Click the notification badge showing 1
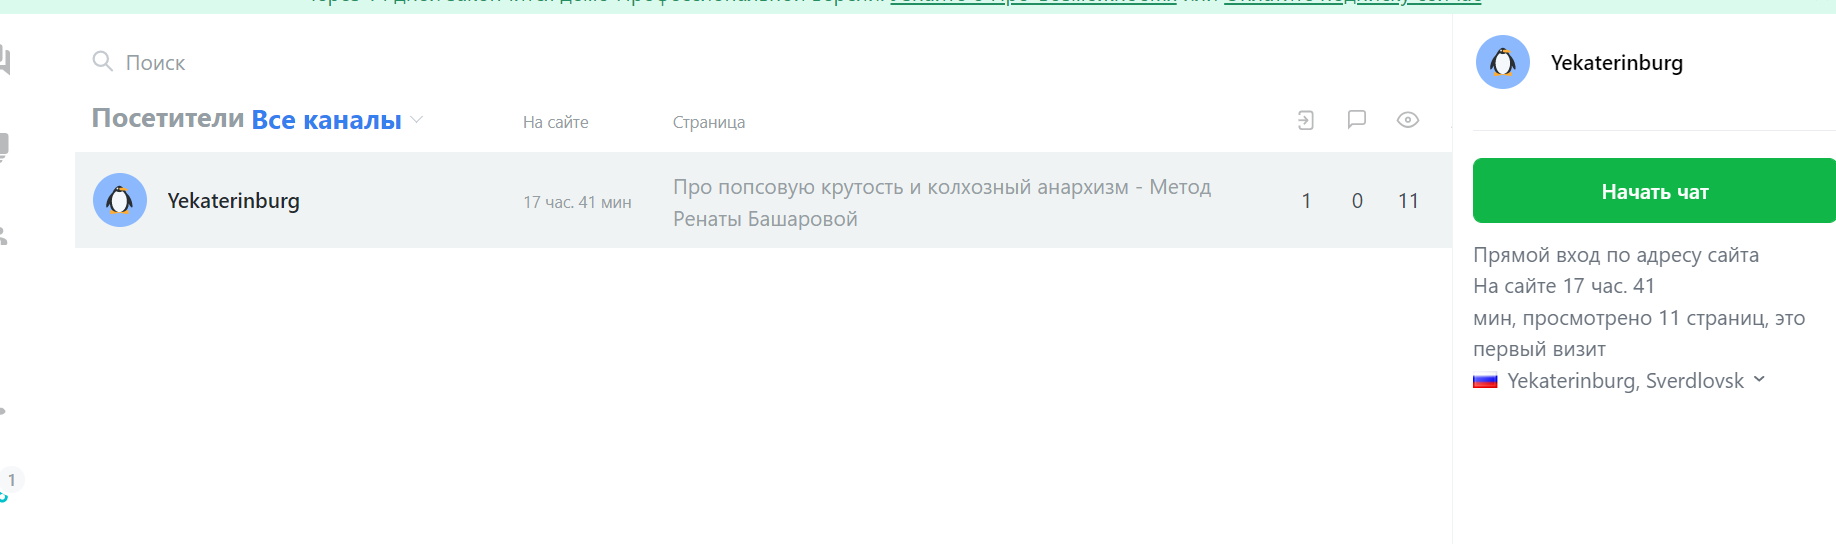Viewport: 1836px width, 544px height. (x=12, y=480)
